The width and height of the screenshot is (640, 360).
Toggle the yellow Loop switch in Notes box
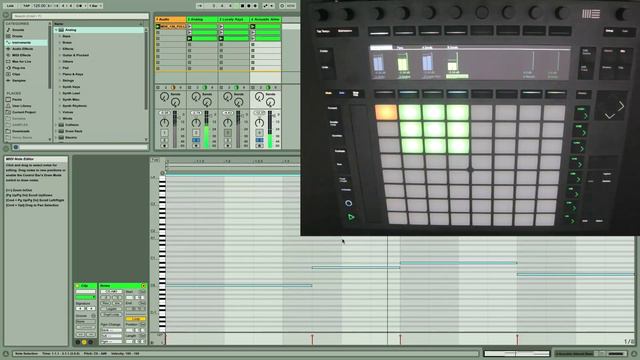135,319
